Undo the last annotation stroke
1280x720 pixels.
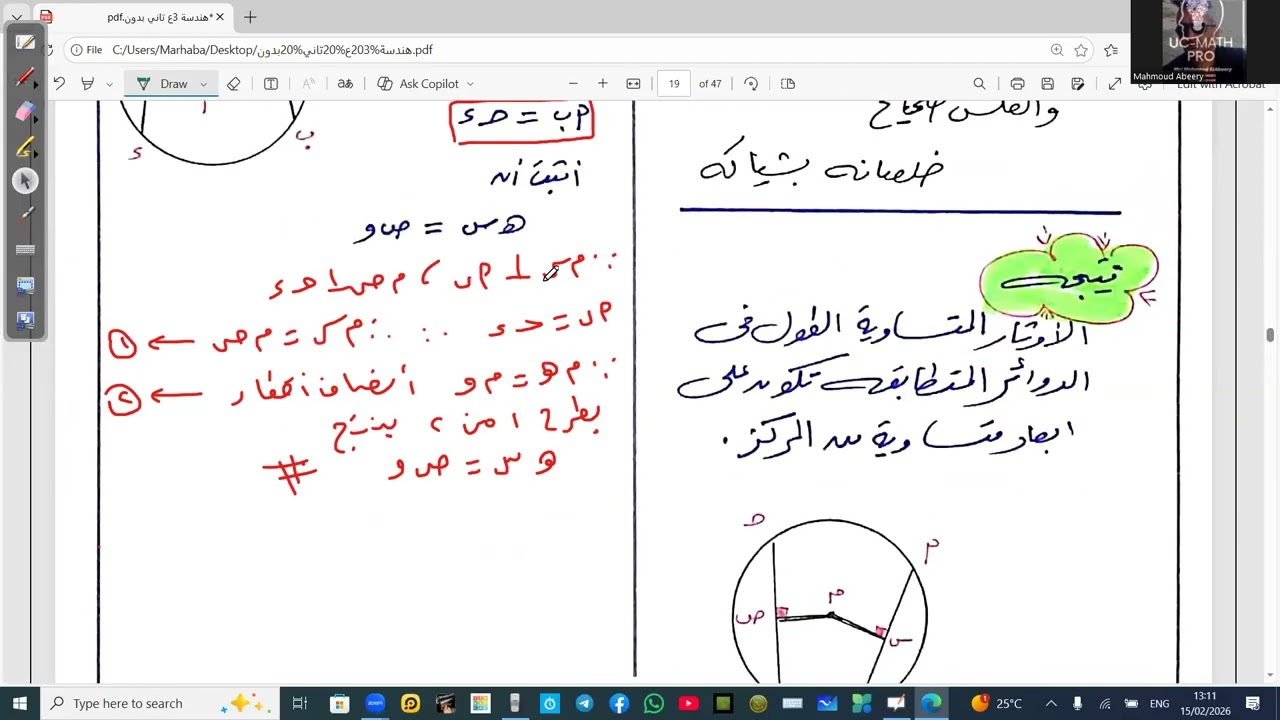(59, 84)
